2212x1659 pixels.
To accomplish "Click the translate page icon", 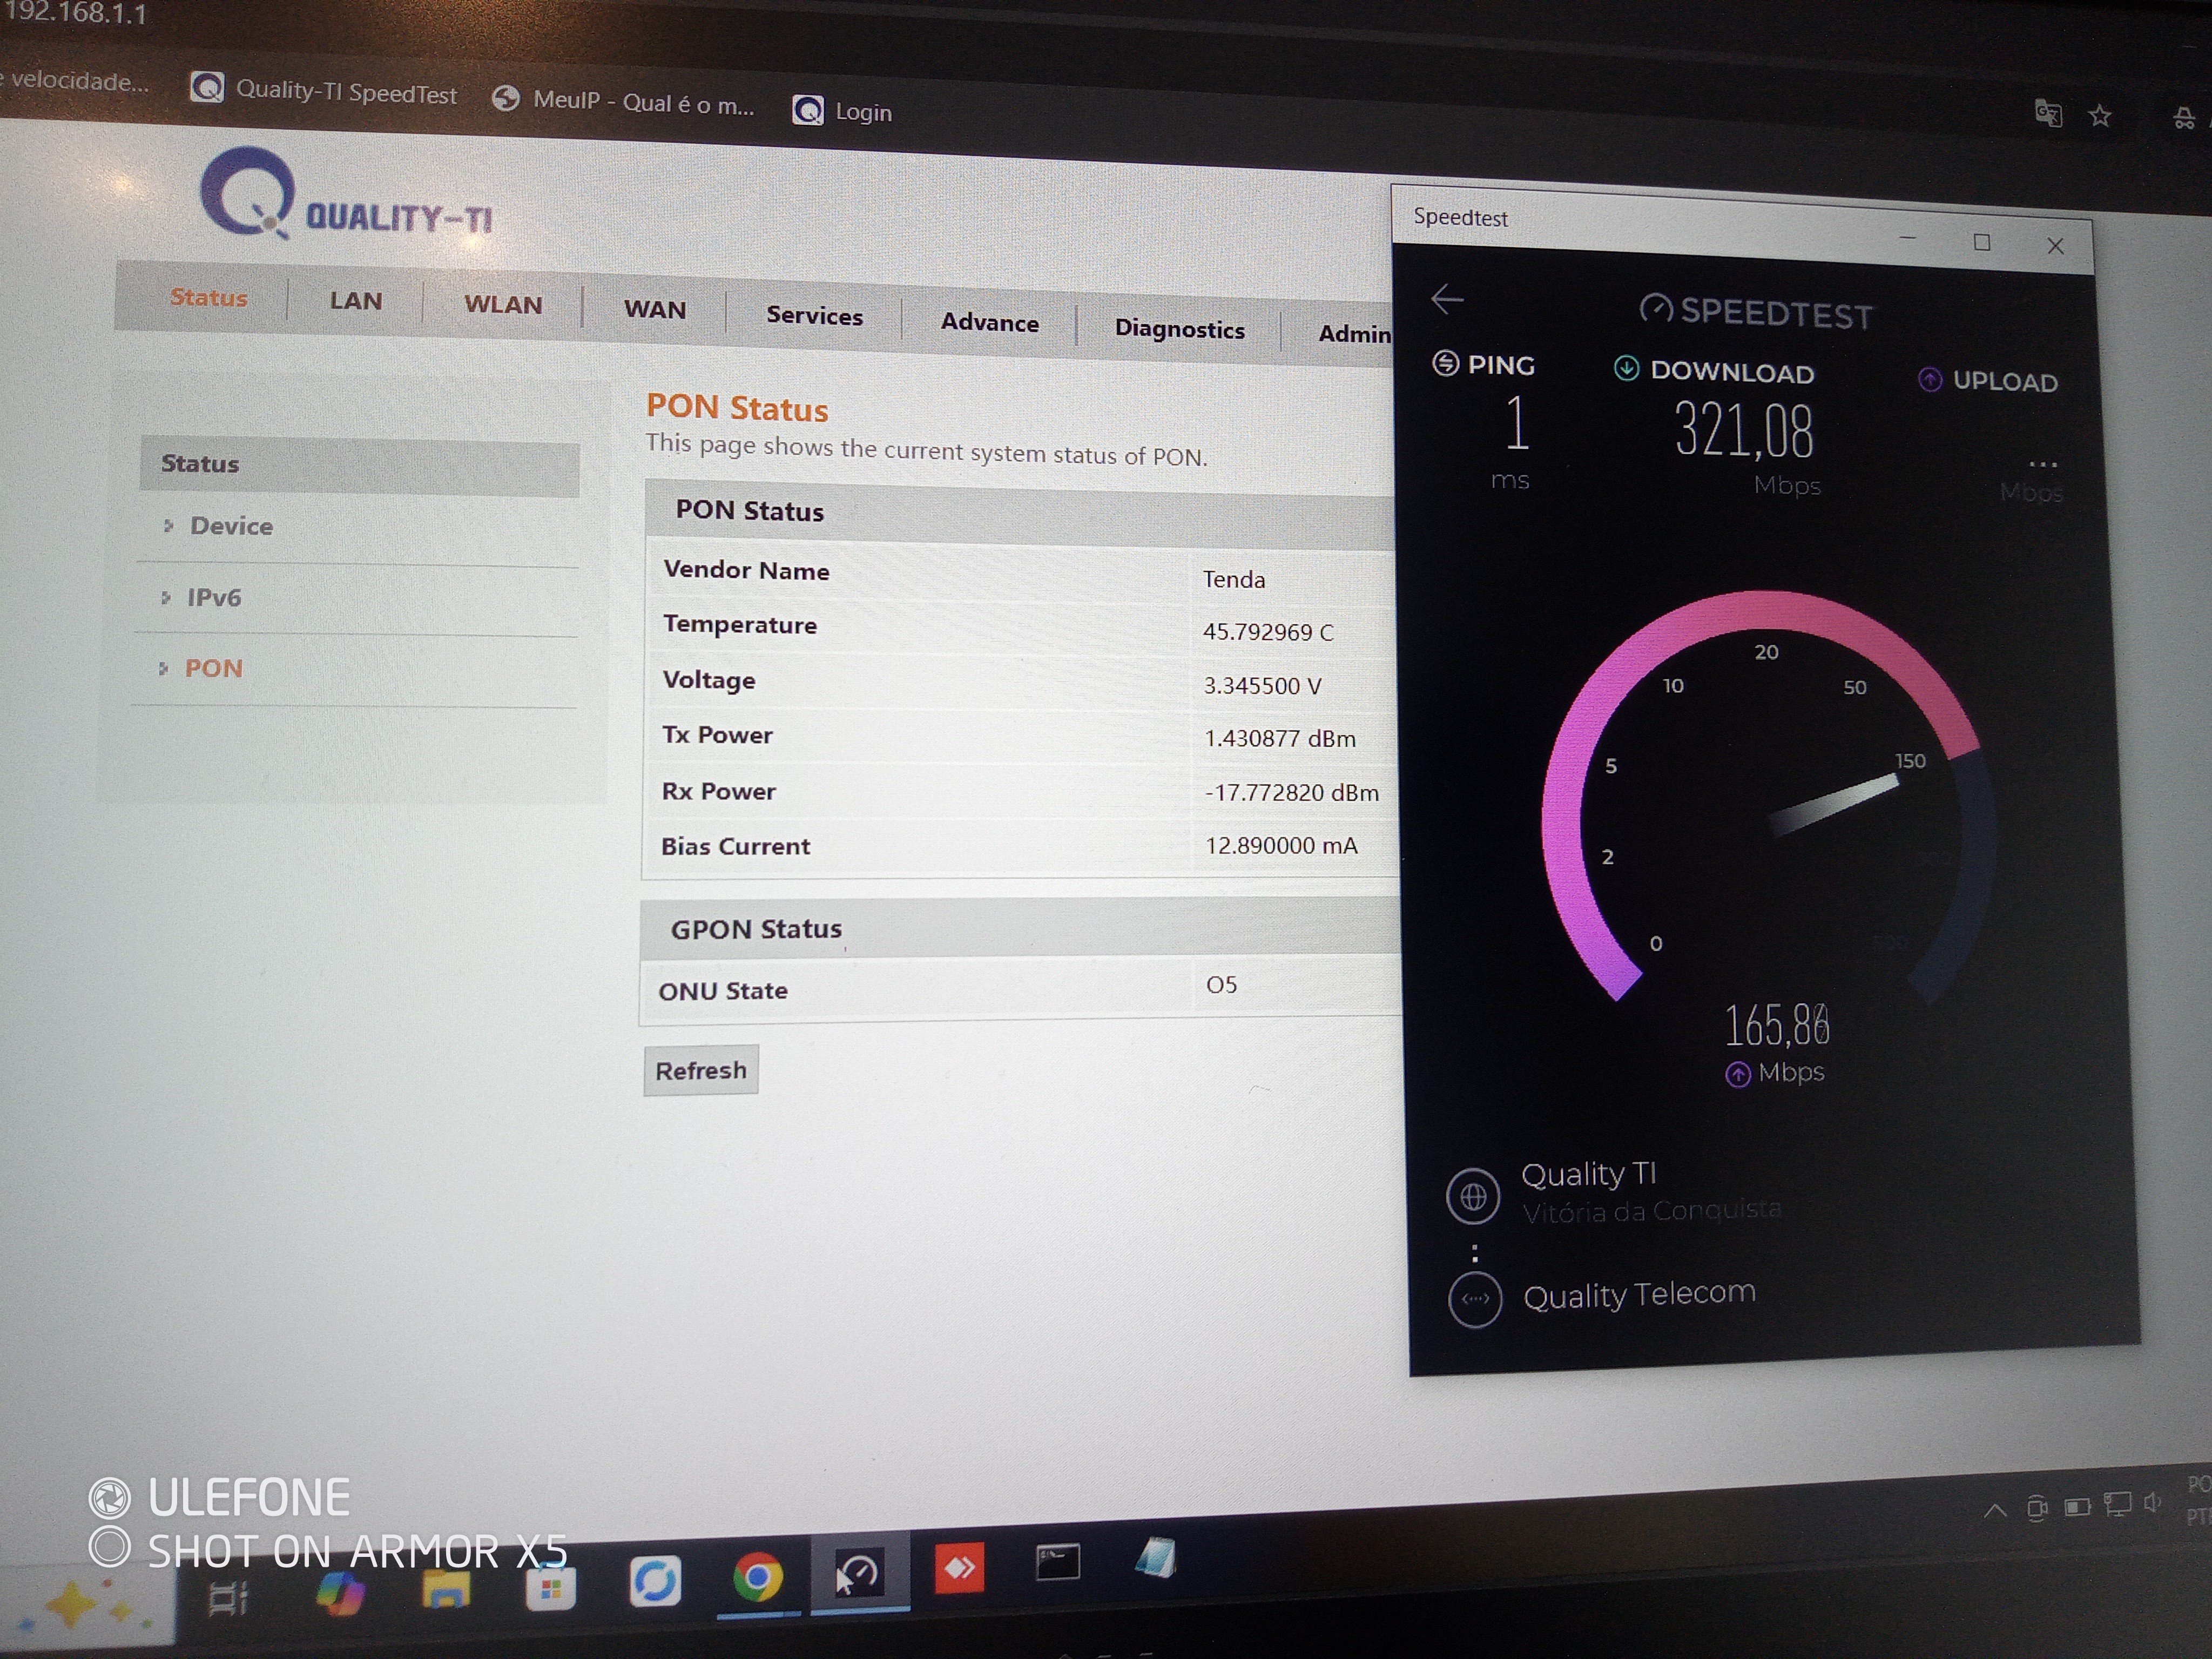I will coord(2047,114).
